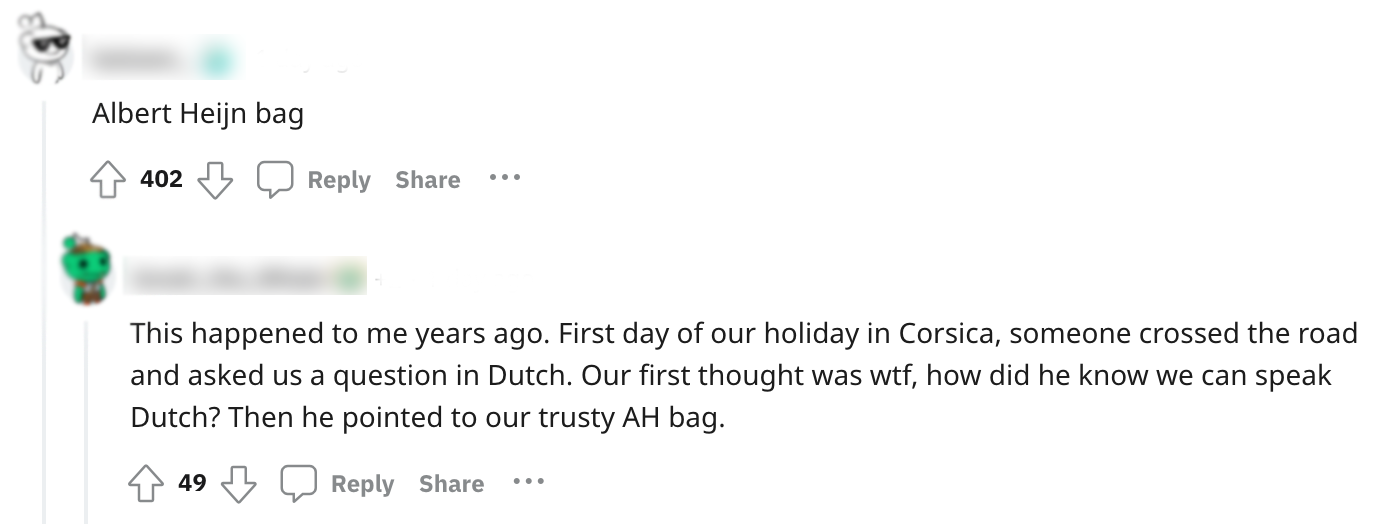The height and width of the screenshot is (524, 1386).
Task: Open more options on the Corsica reply
Action: pyautogui.click(x=529, y=483)
